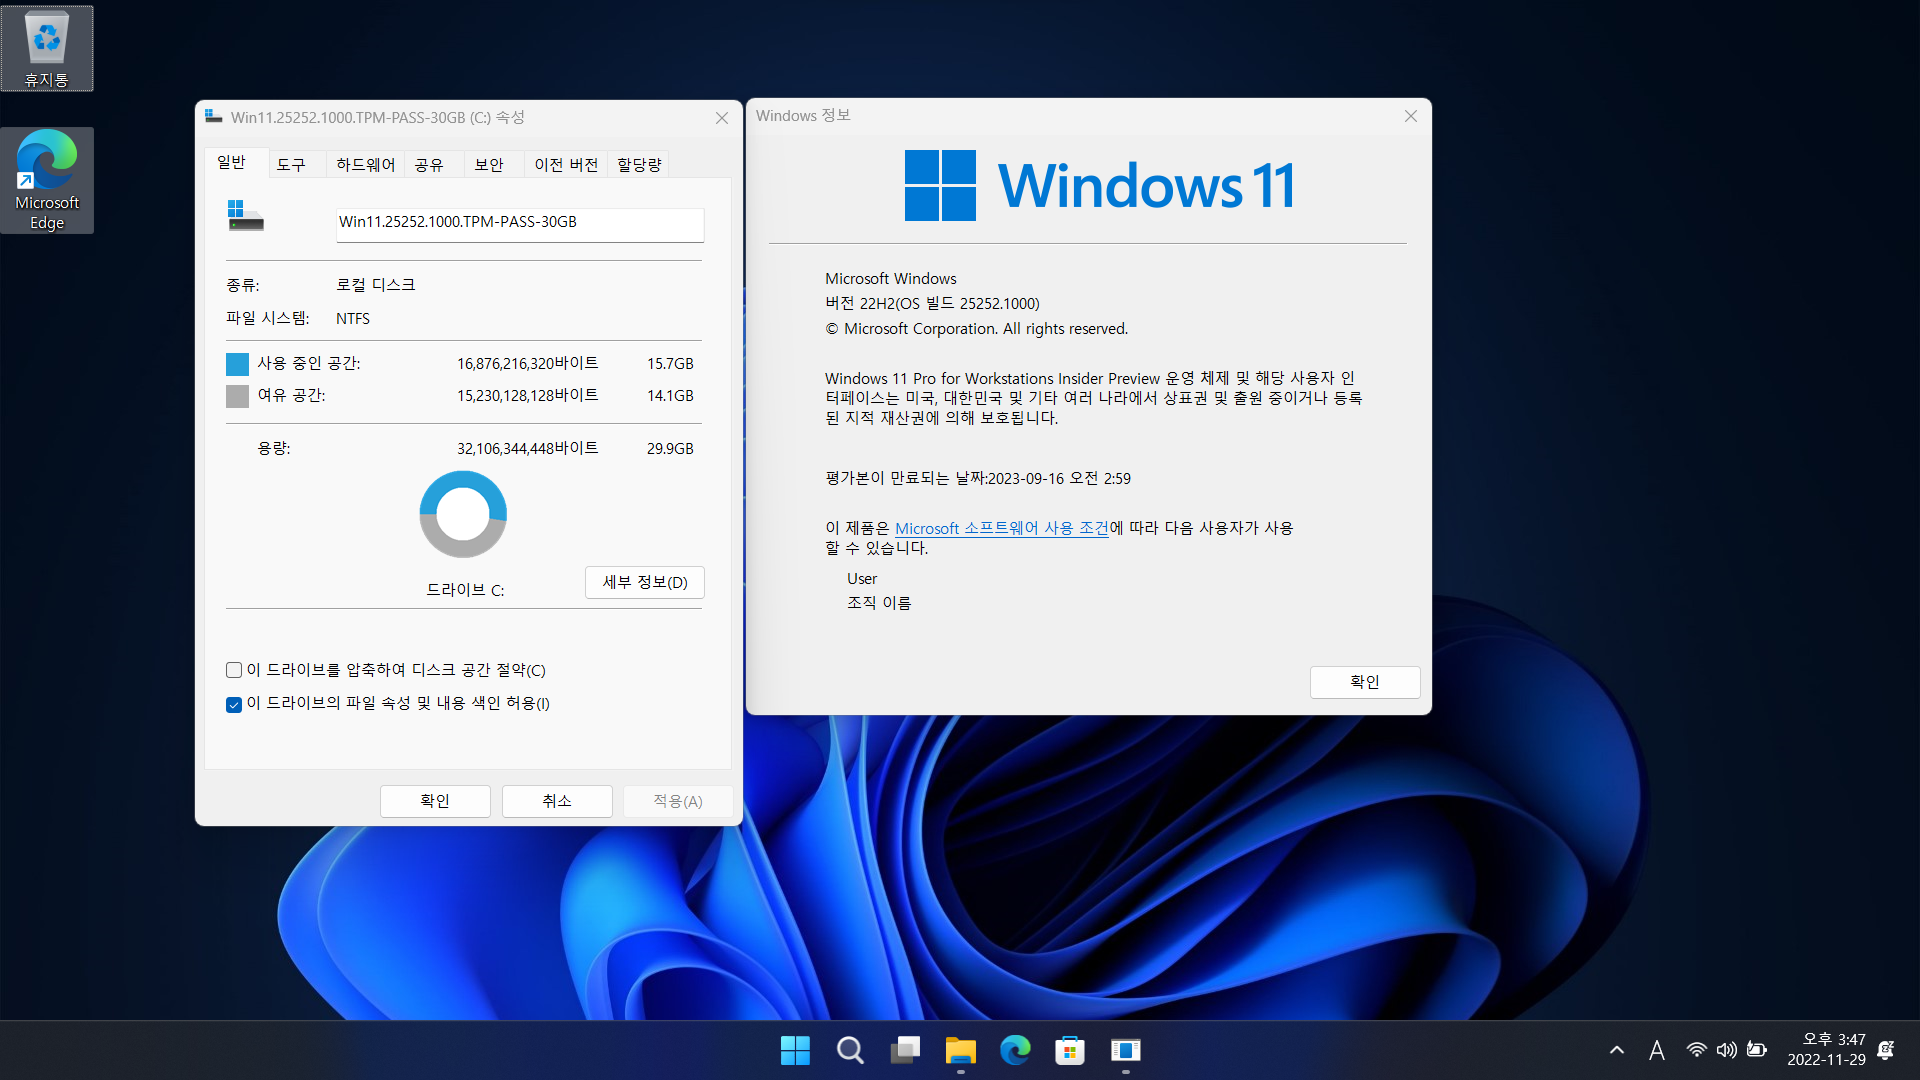The width and height of the screenshot is (1920, 1080).
Task: Click the 15,230,128,128바이트 free space value
Action: 528,396
